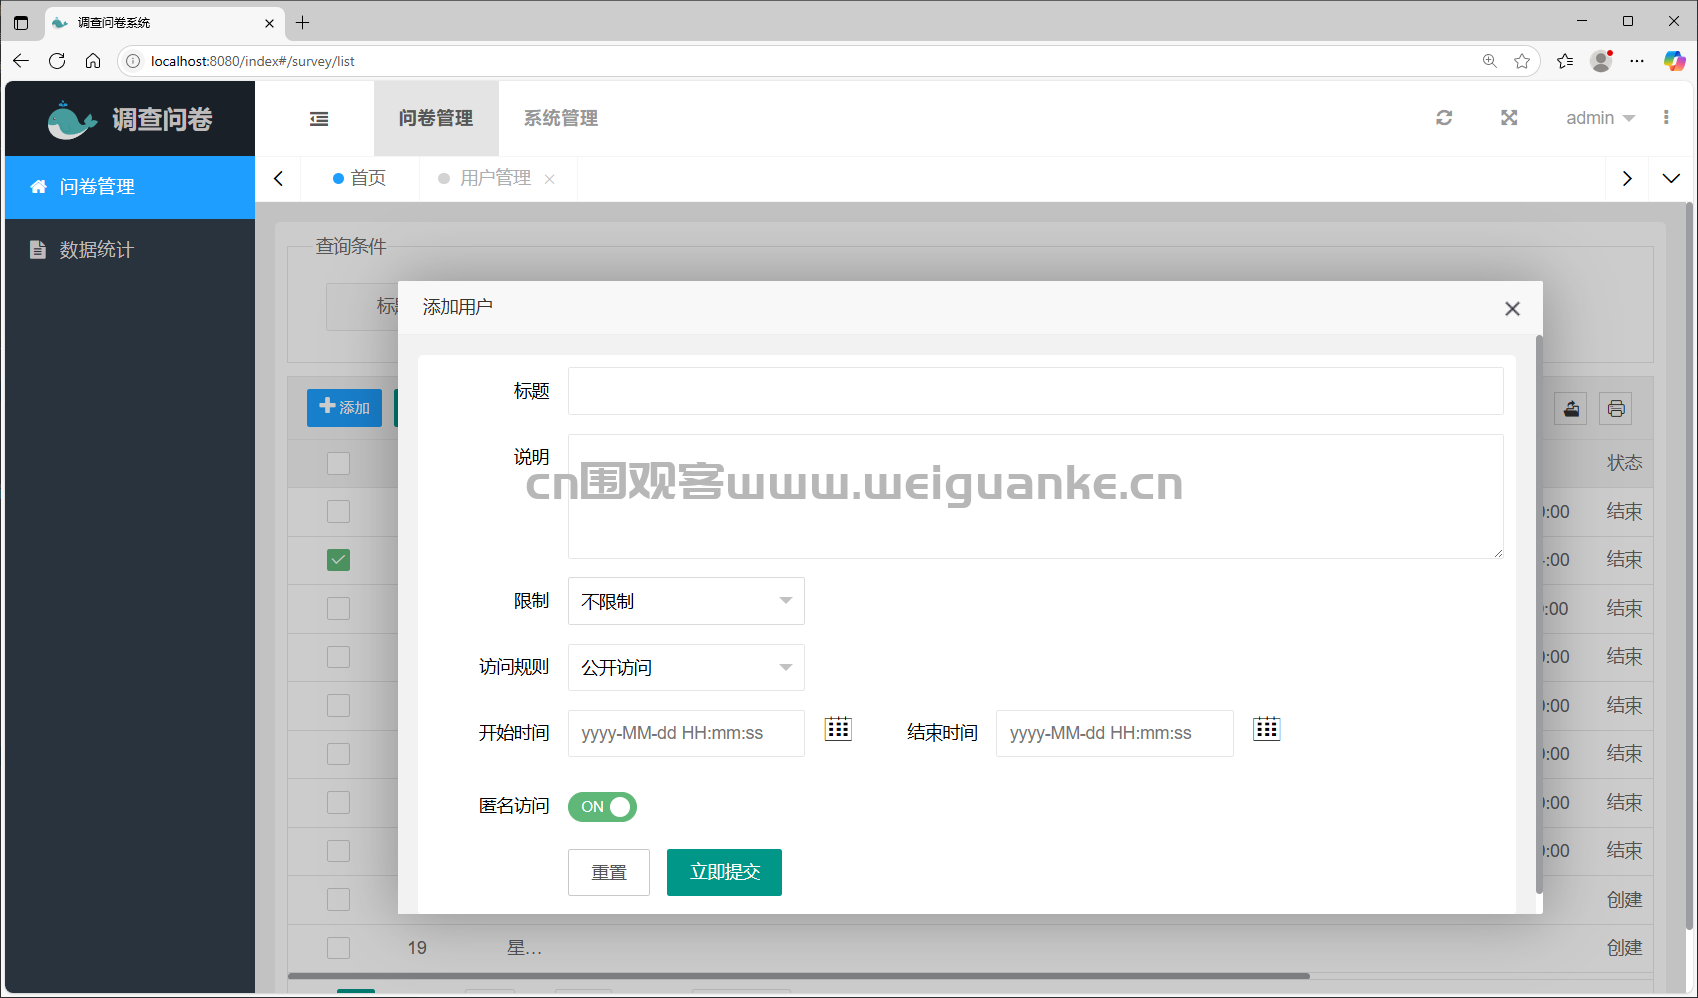The image size is (1698, 998).
Task: Turn off the 匿名访问 switch
Action: [602, 807]
